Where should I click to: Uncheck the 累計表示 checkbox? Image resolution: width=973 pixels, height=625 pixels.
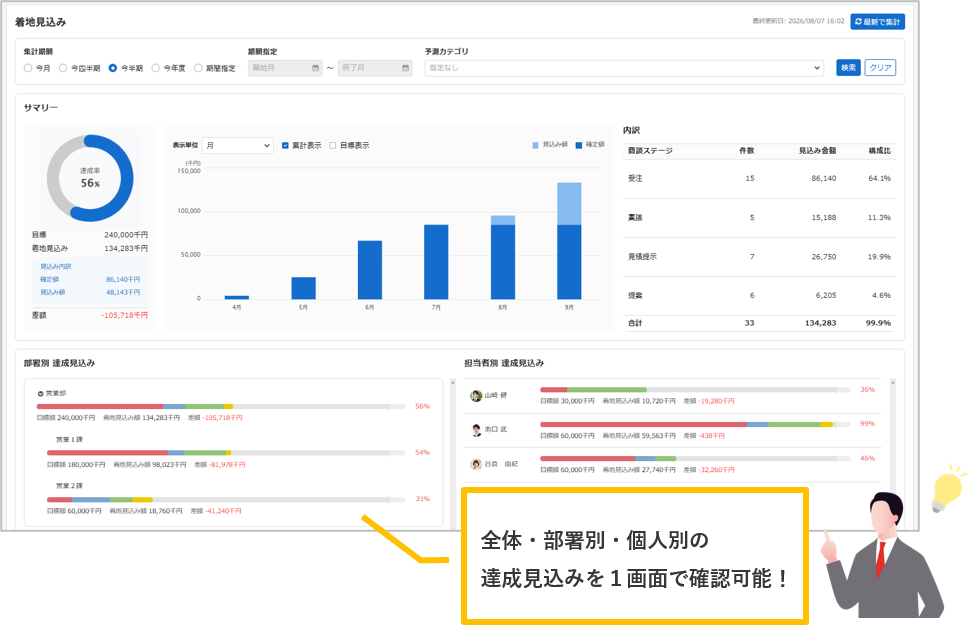pyautogui.click(x=285, y=145)
